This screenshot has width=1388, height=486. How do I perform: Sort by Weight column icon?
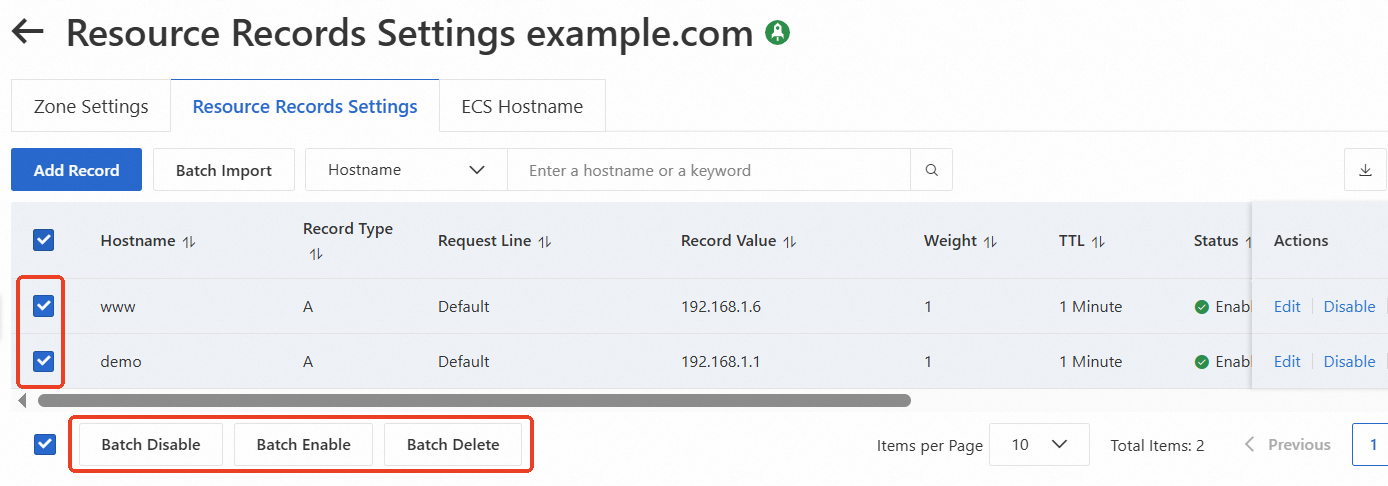[x=990, y=241]
